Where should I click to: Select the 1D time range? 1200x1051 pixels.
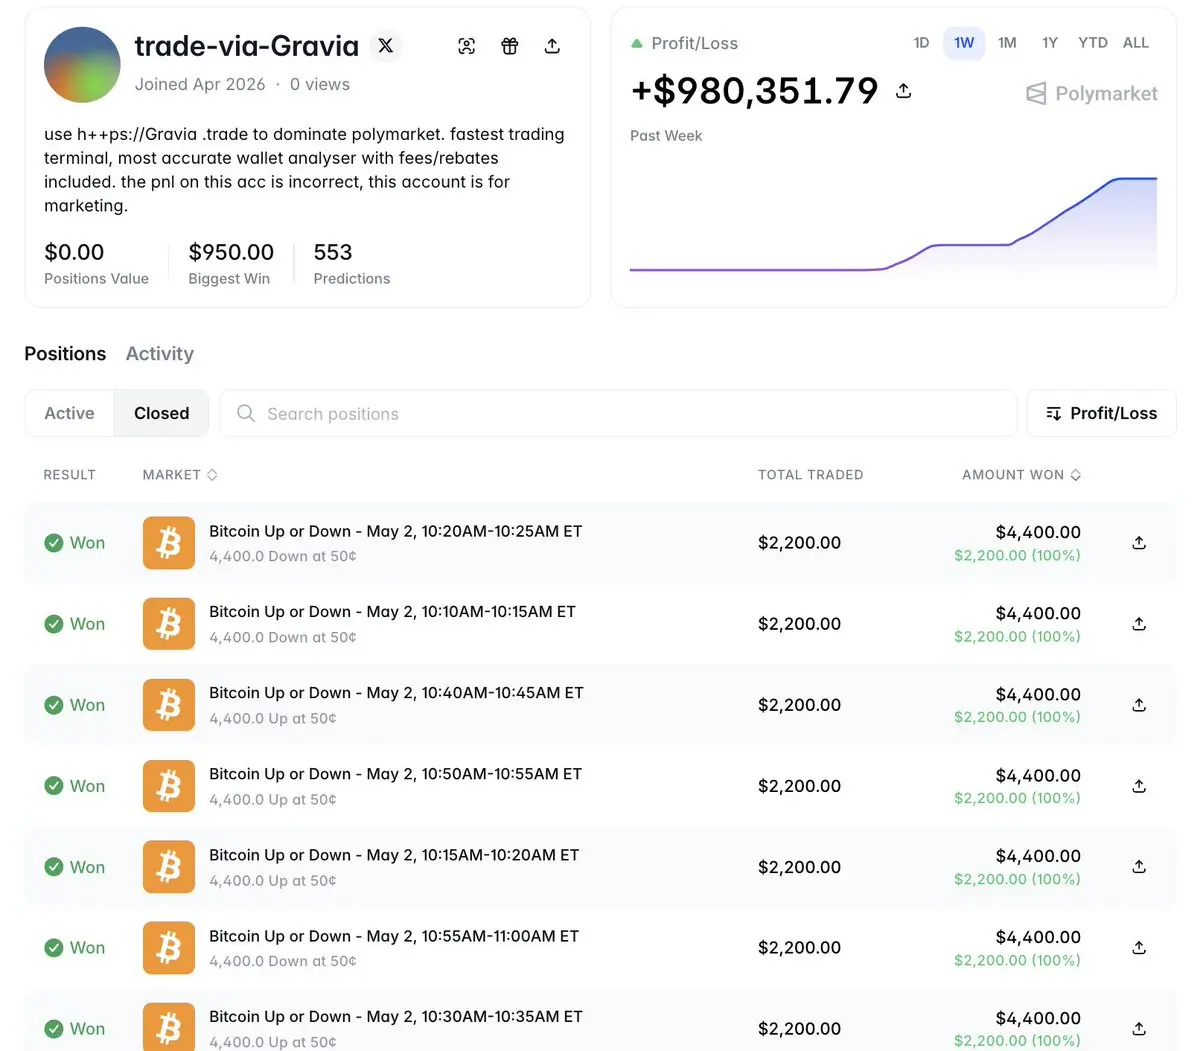pyautogui.click(x=921, y=43)
